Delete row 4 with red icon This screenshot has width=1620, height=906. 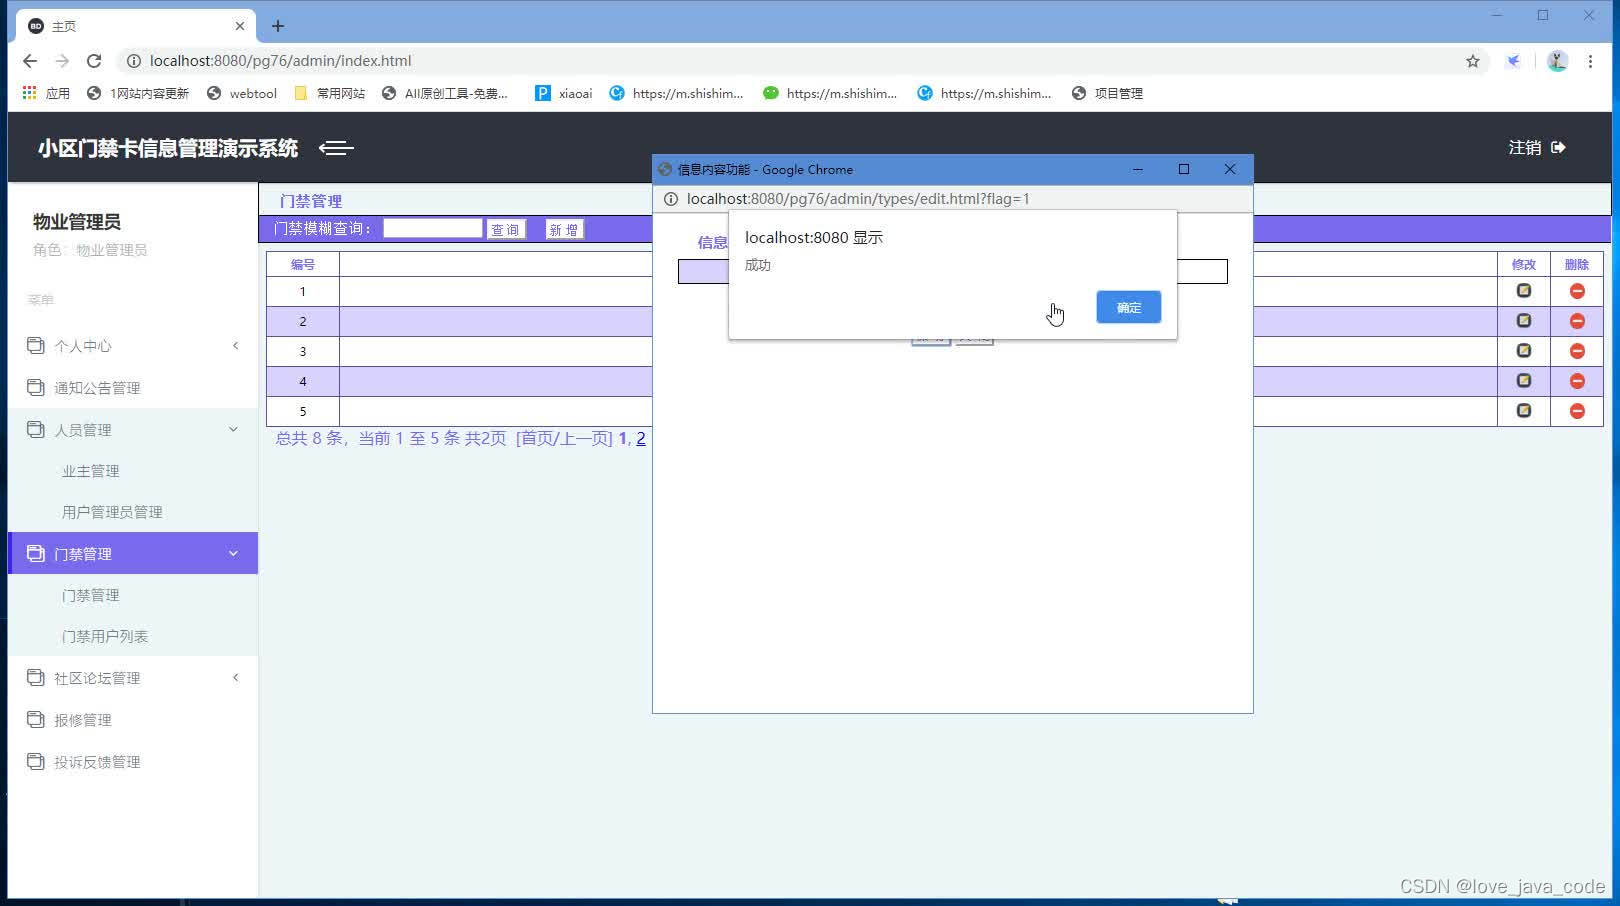(1577, 381)
